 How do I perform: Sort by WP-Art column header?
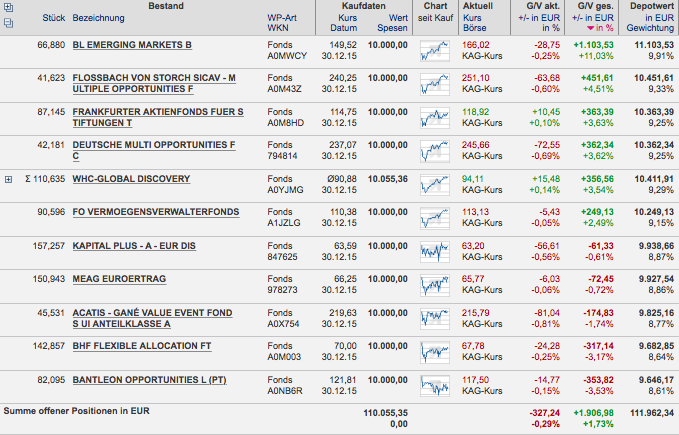282,18
